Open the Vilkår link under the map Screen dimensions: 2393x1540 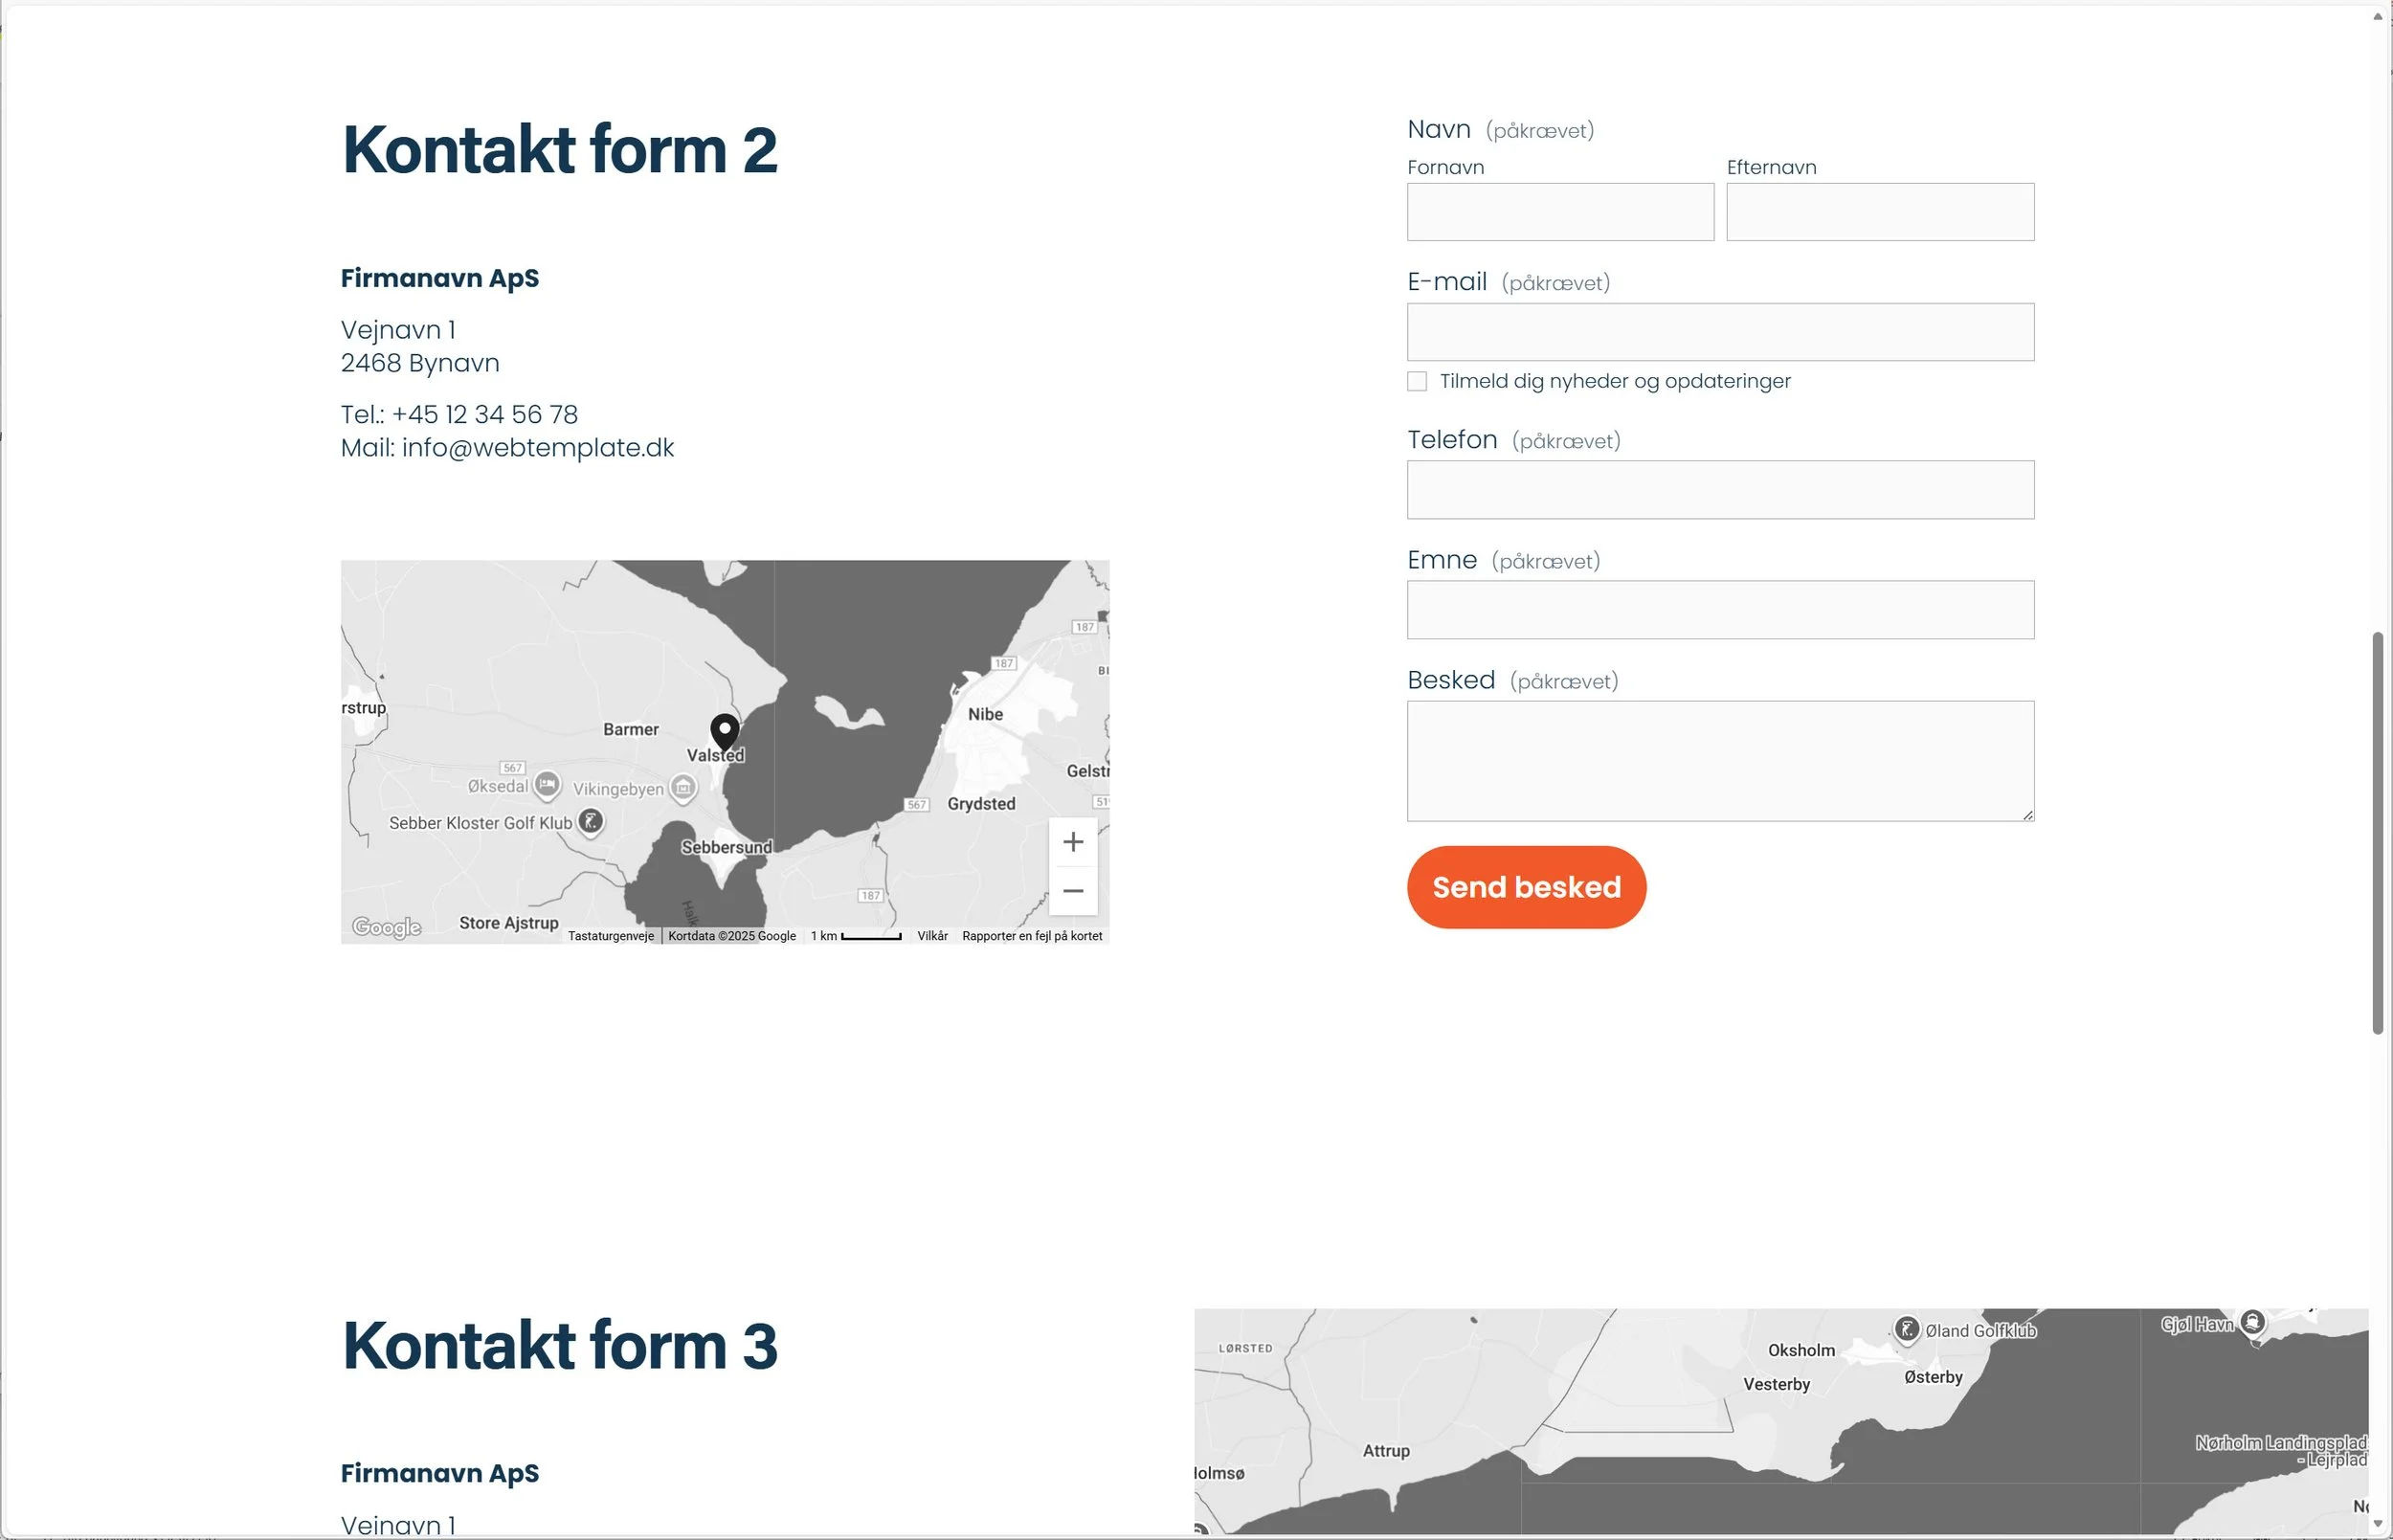(932, 935)
